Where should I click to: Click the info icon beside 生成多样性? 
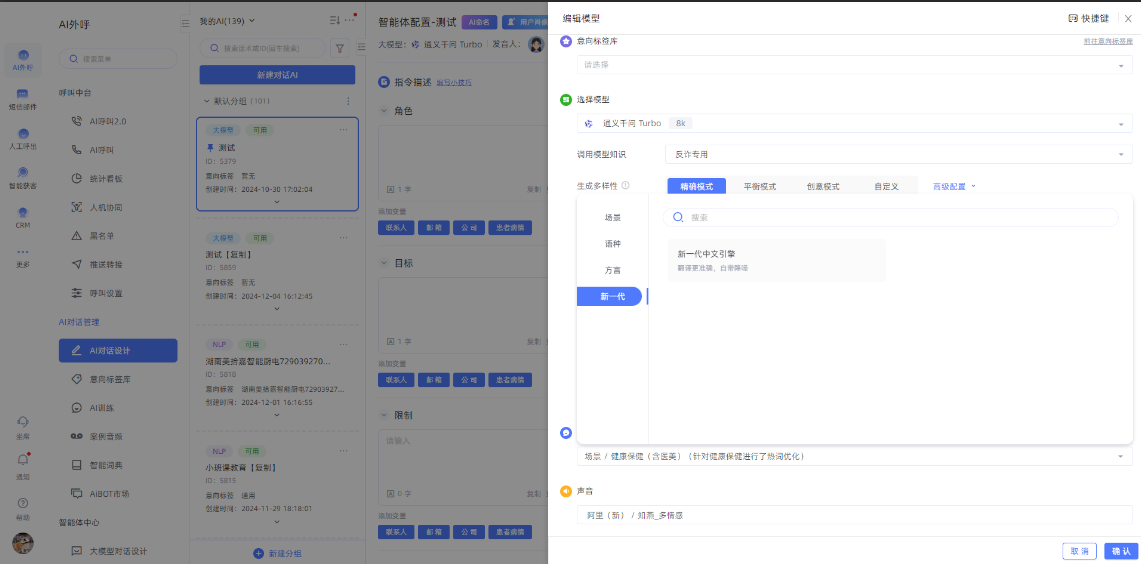(625, 186)
